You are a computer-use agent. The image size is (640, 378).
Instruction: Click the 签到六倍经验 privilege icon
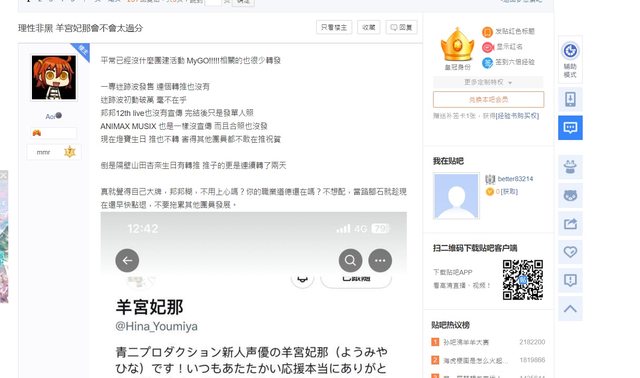(x=487, y=63)
